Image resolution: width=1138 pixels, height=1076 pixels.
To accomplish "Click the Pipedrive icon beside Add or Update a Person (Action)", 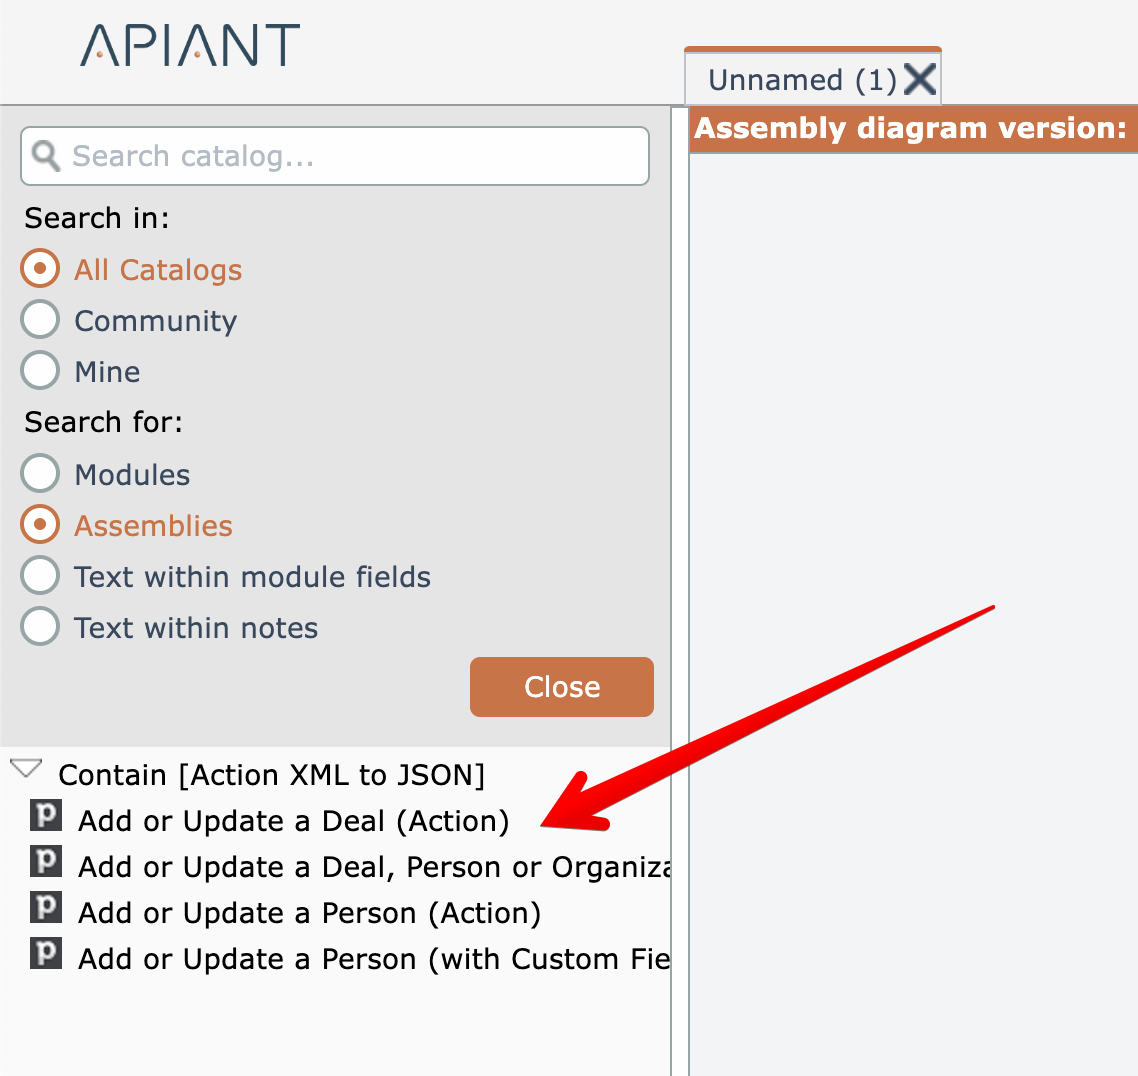I will [x=46, y=909].
